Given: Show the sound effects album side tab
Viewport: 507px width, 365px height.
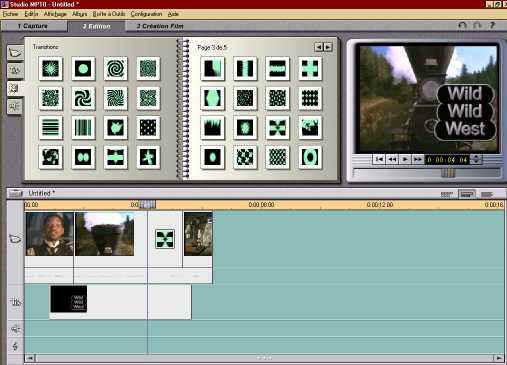Looking at the screenshot, I should (x=15, y=106).
